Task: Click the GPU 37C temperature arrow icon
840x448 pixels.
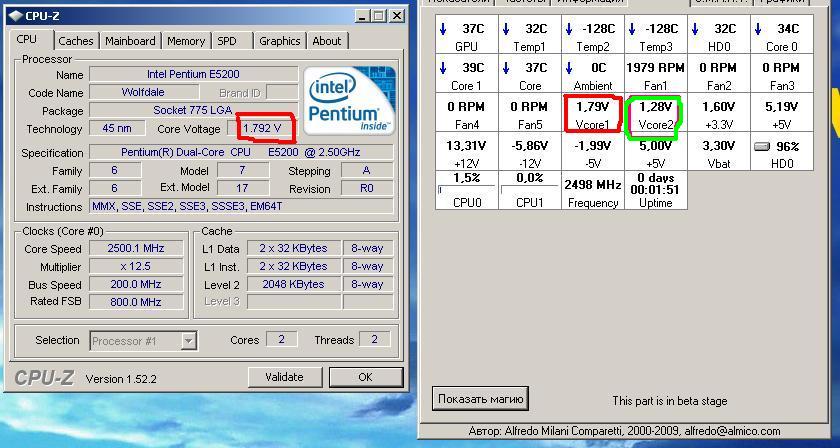Action: (x=443, y=29)
